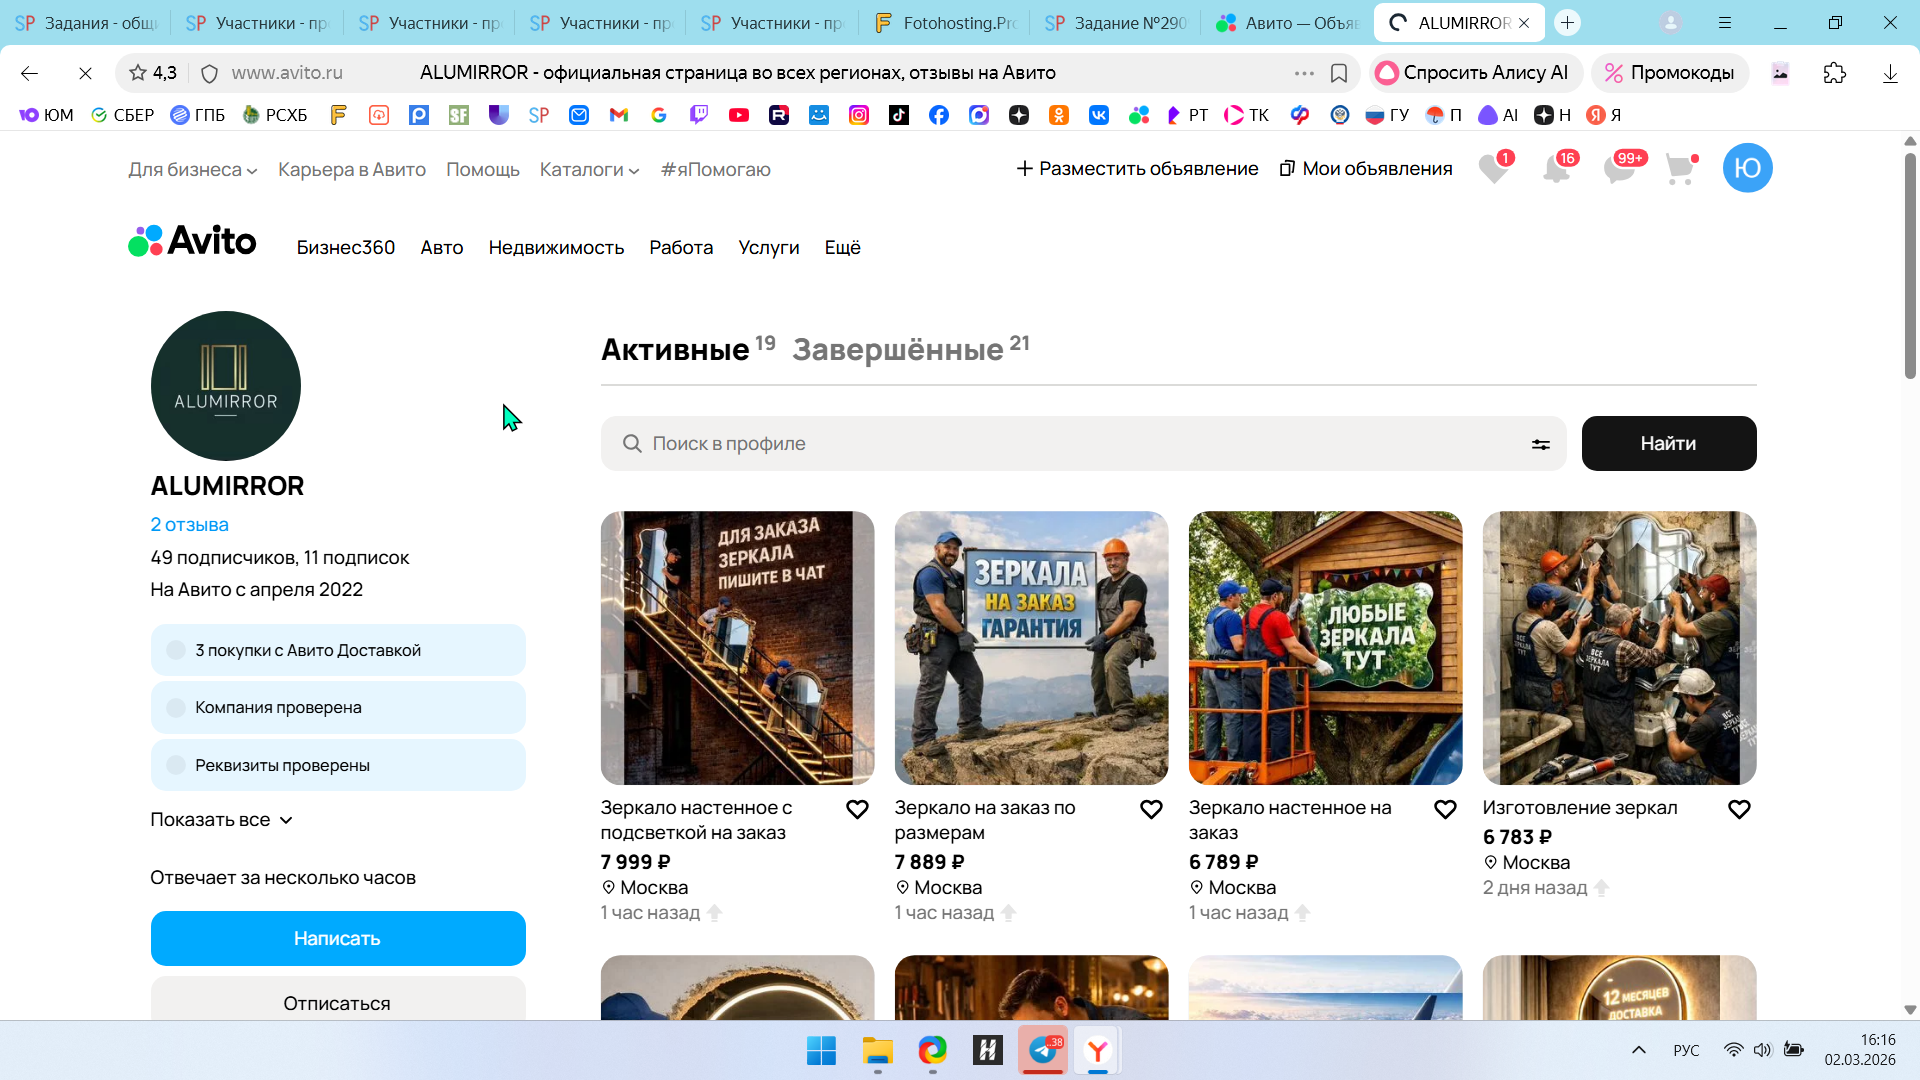Focus the 'Поиск в профиле' search field
Image resolution: width=1920 pixels, height=1080 pixels.
pos(1080,444)
